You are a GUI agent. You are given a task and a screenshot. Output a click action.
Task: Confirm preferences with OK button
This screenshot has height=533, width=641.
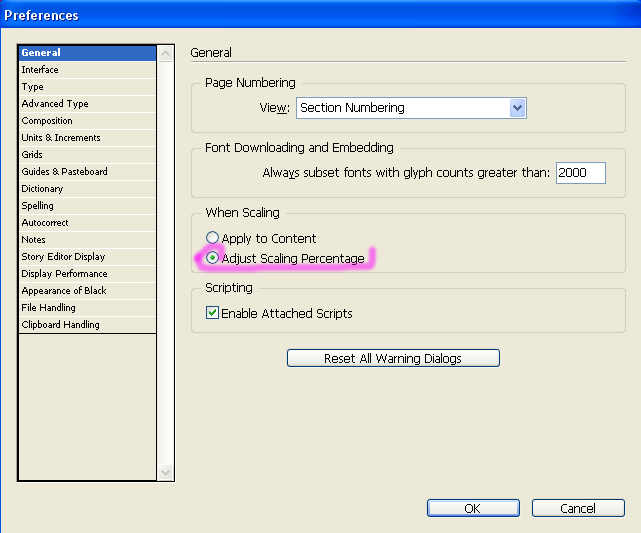pyautogui.click(x=473, y=508)
